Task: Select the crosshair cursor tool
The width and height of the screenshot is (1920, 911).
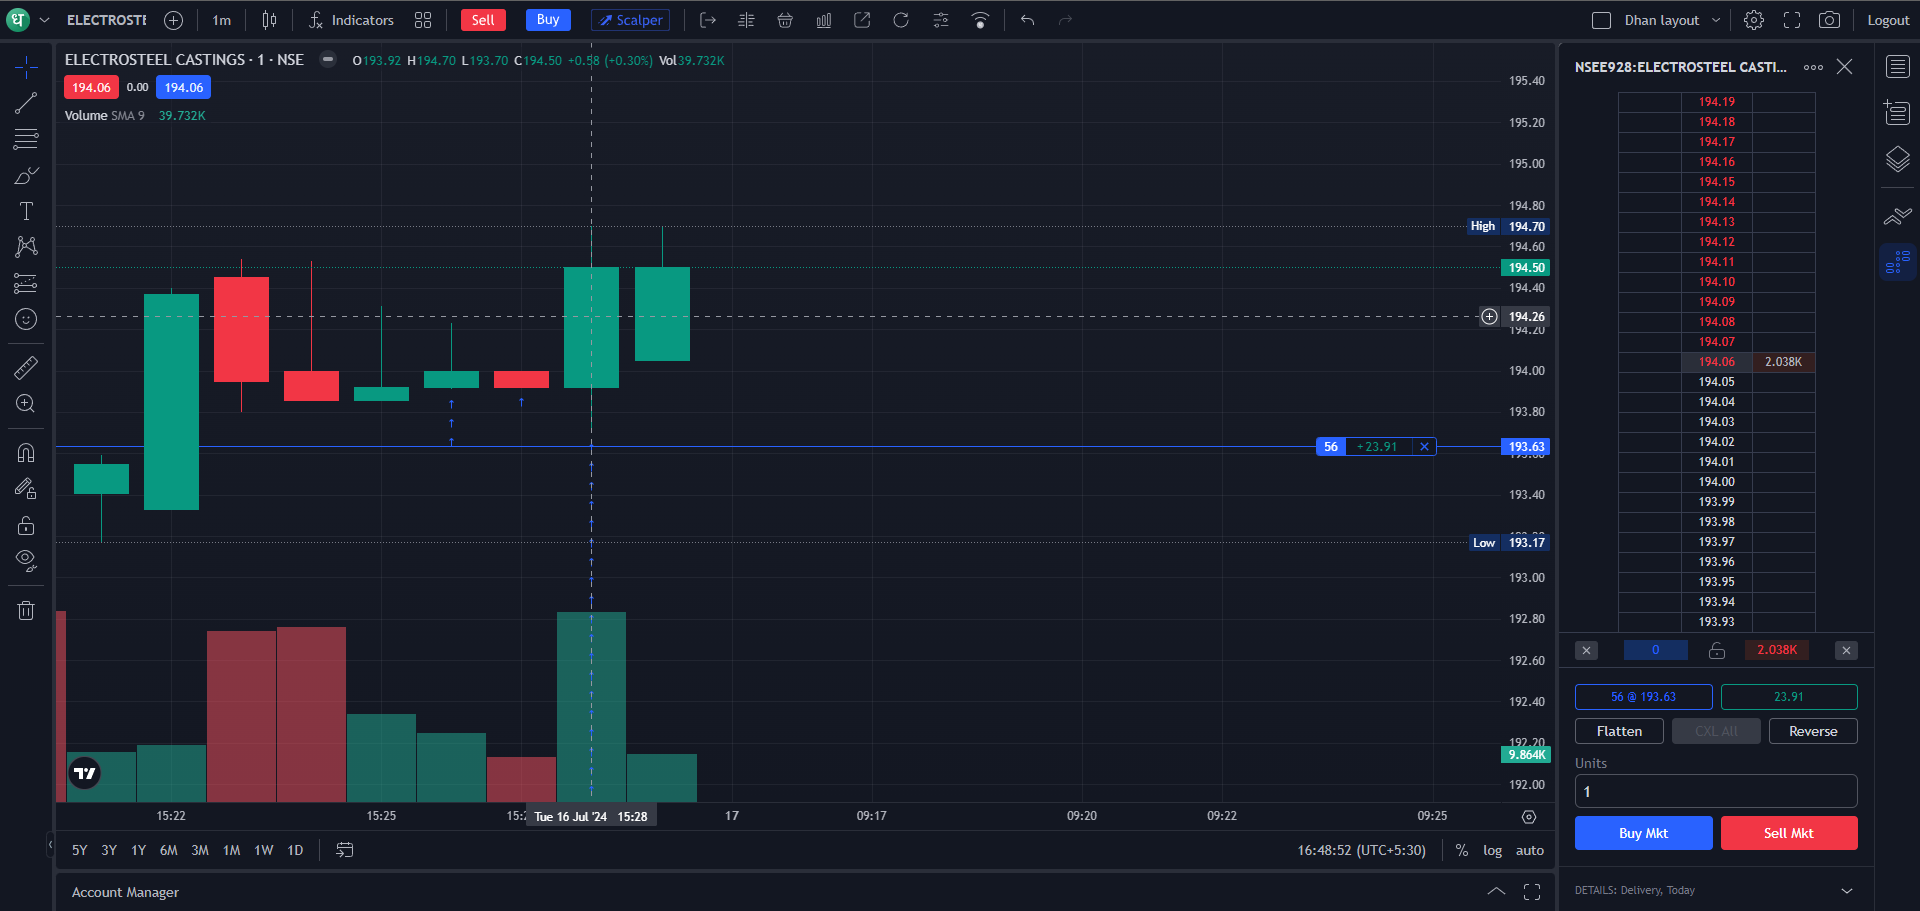Action: (x=26, y=67)
